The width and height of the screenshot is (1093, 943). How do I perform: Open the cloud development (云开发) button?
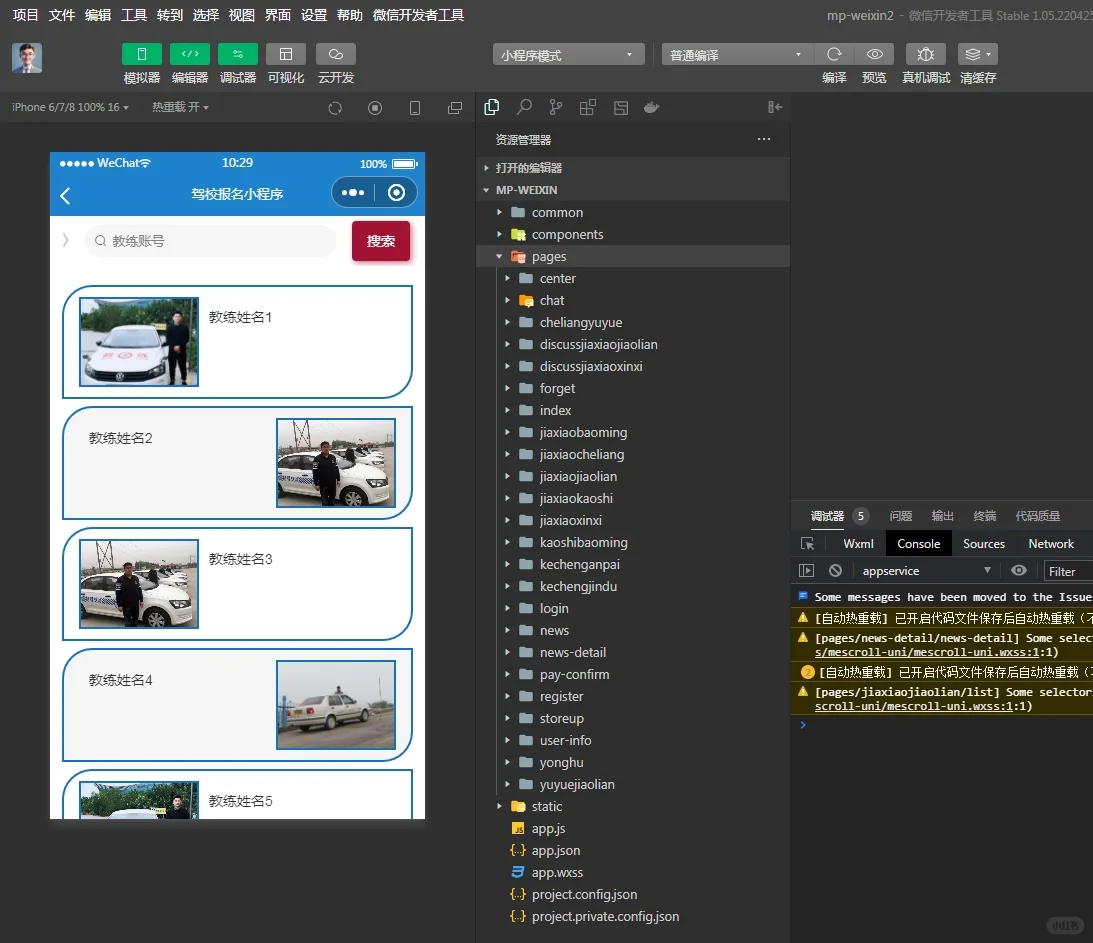click(x=336, y=54)
